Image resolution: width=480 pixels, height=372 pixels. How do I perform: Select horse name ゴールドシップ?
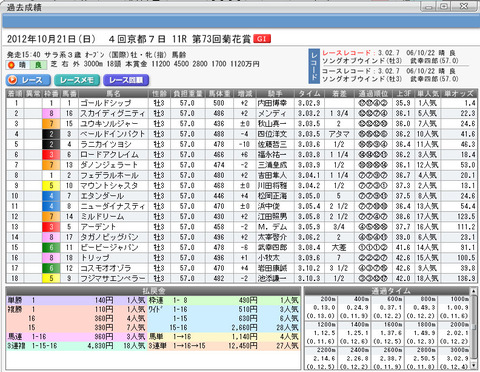(x=106, y=103)
